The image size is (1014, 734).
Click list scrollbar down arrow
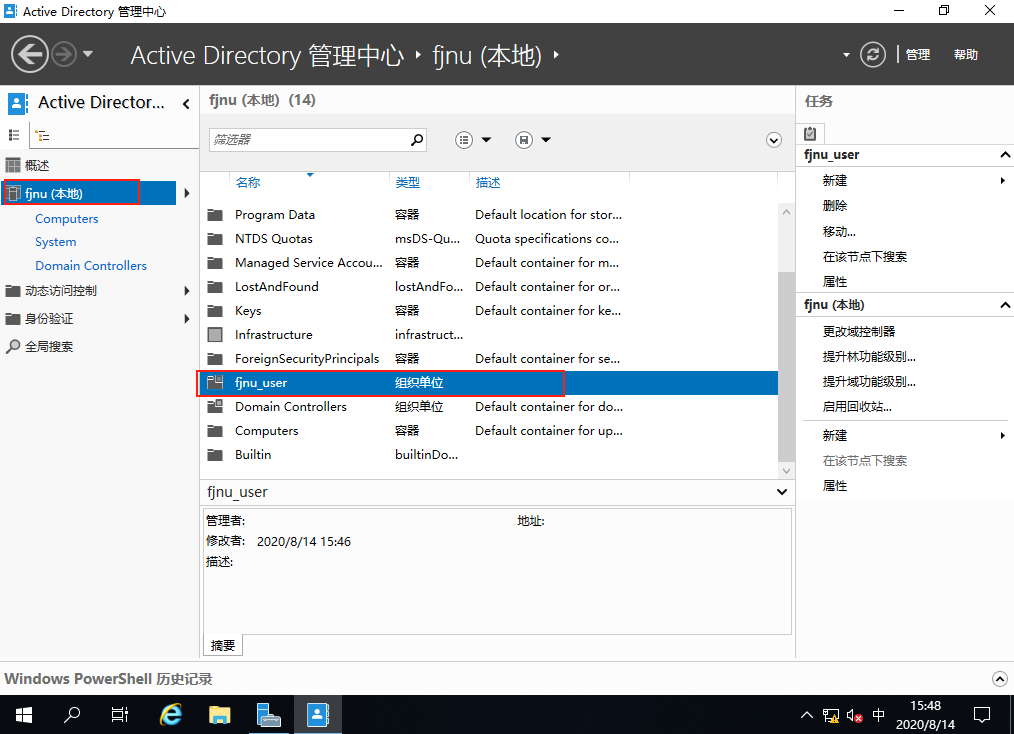point(786,471)
